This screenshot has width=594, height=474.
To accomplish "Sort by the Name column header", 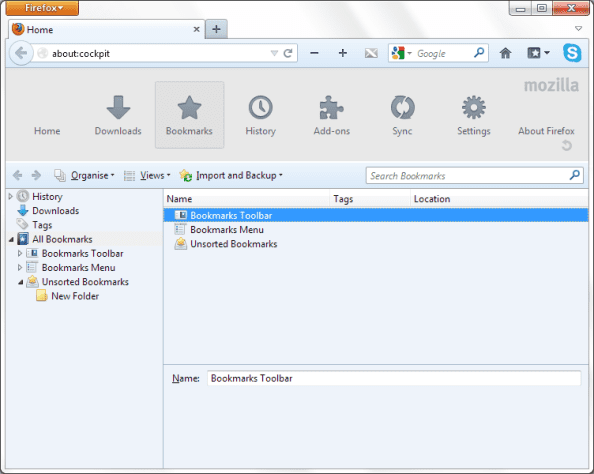I will pyautogui.click(x=247, y=199).
